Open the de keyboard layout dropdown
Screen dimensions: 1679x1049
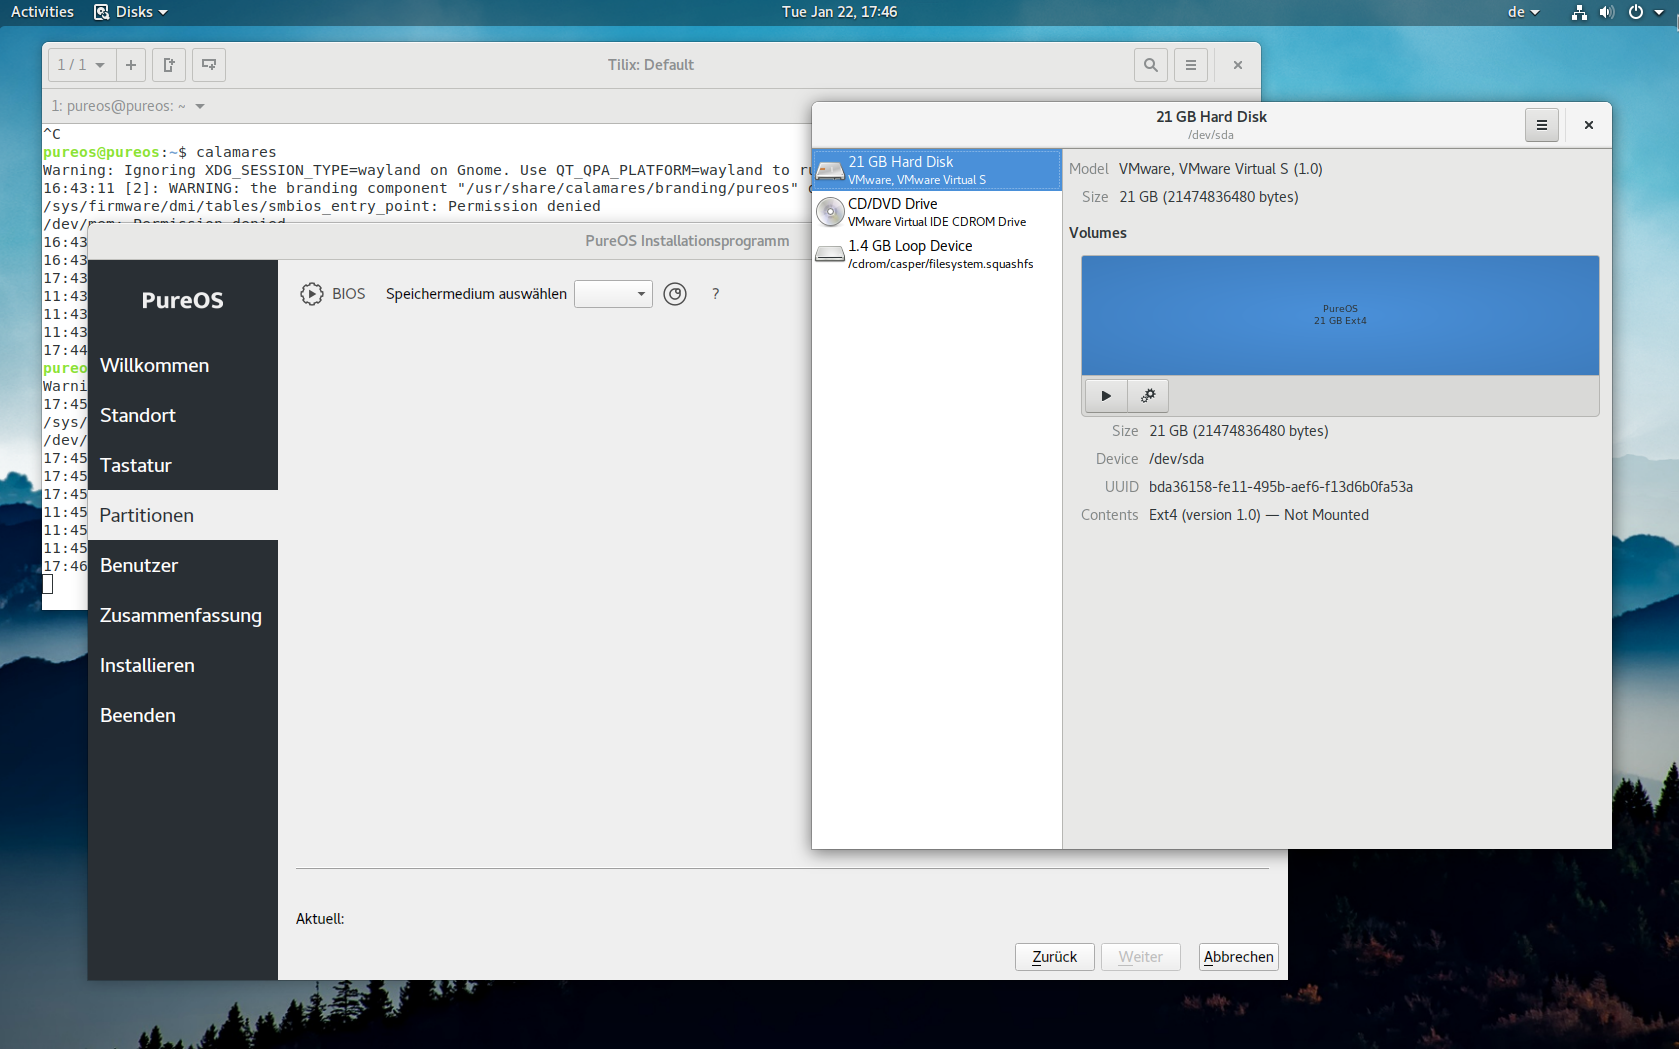click(1523, 12)
